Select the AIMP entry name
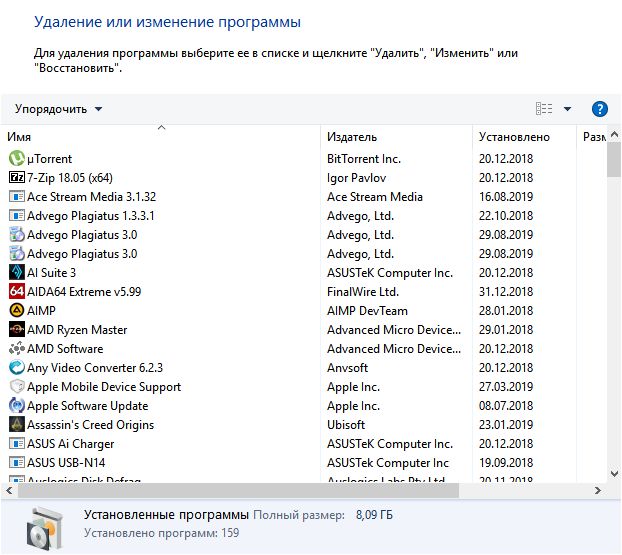Screen dimensions: 622x555 pyautogui.click(x=41, y=311)
